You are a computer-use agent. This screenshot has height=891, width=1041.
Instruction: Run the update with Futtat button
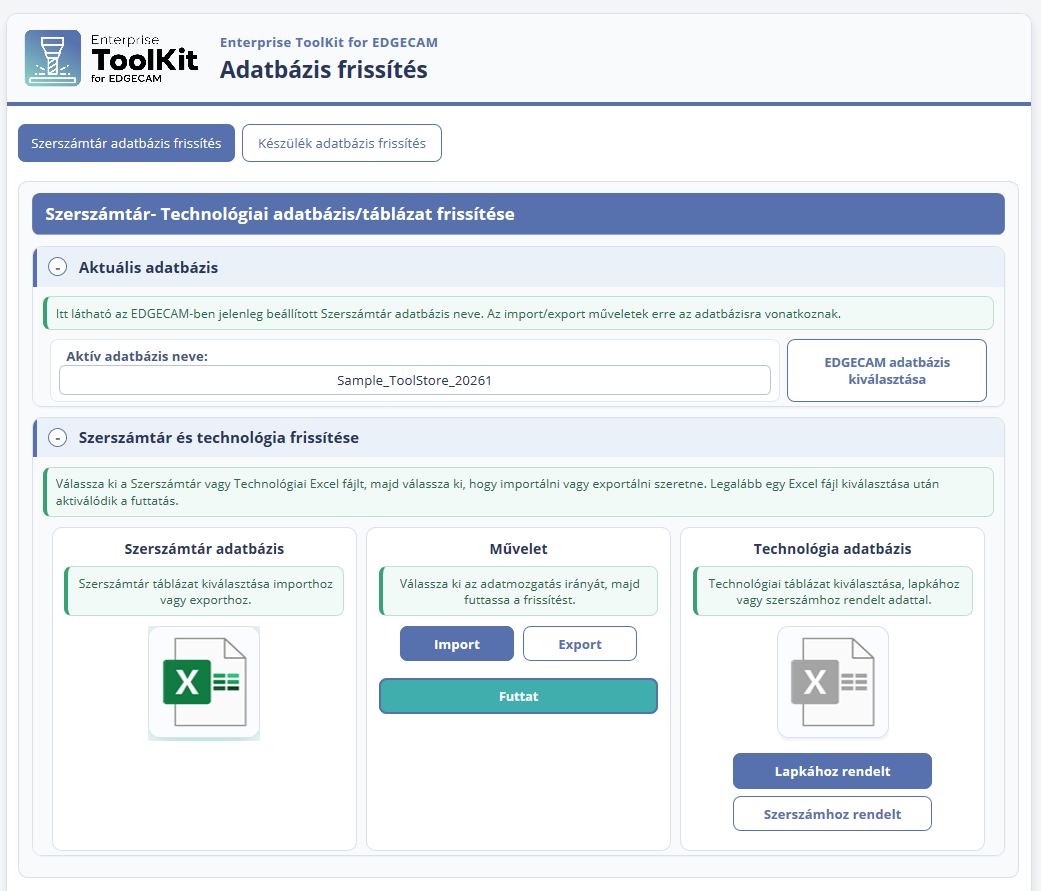(519, 696)
